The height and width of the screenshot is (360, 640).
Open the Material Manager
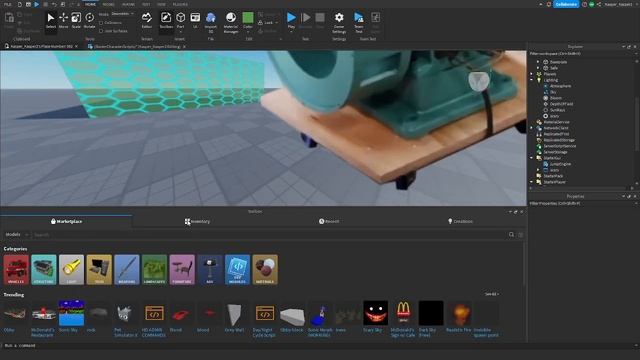(231, 22)
